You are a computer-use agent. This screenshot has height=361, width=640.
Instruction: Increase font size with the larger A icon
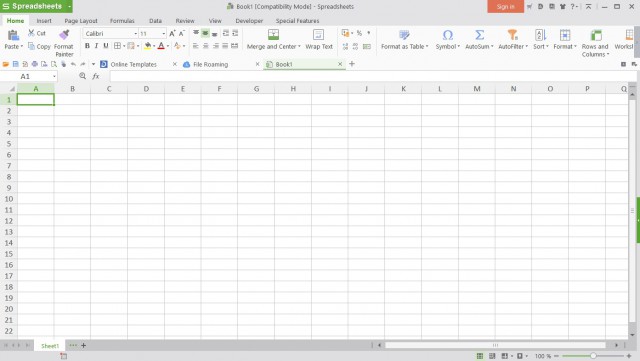pyautogui.click(x=172, y=33)
